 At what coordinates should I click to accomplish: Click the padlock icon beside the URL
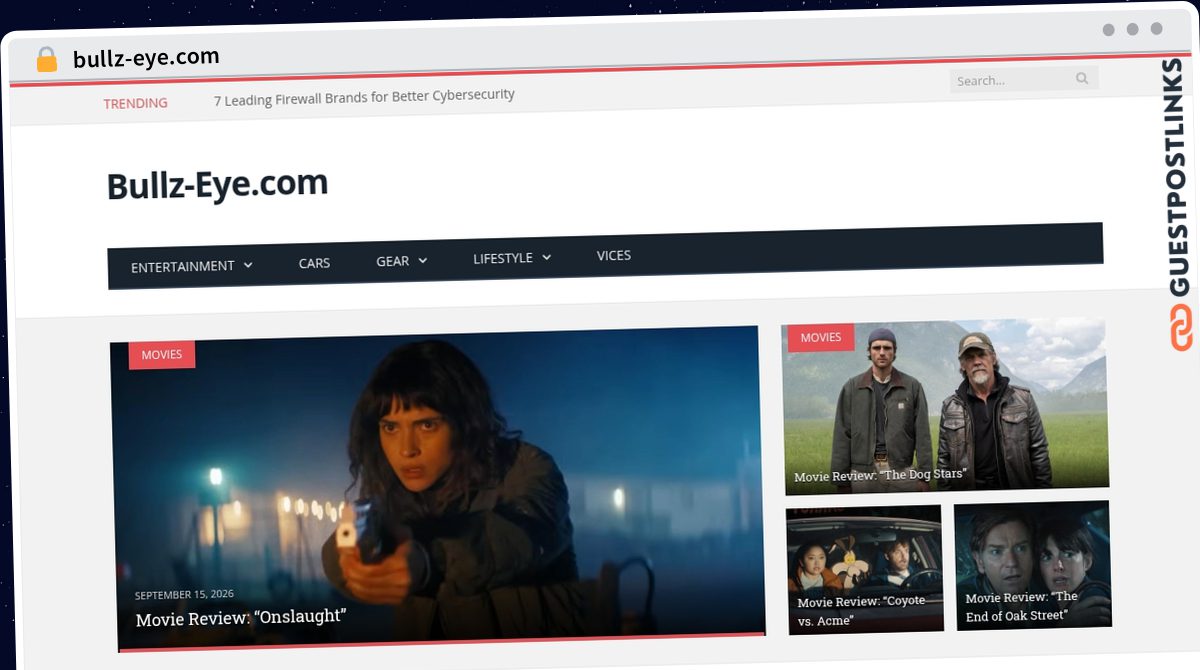pyautogui.click(x=46, y=60)
